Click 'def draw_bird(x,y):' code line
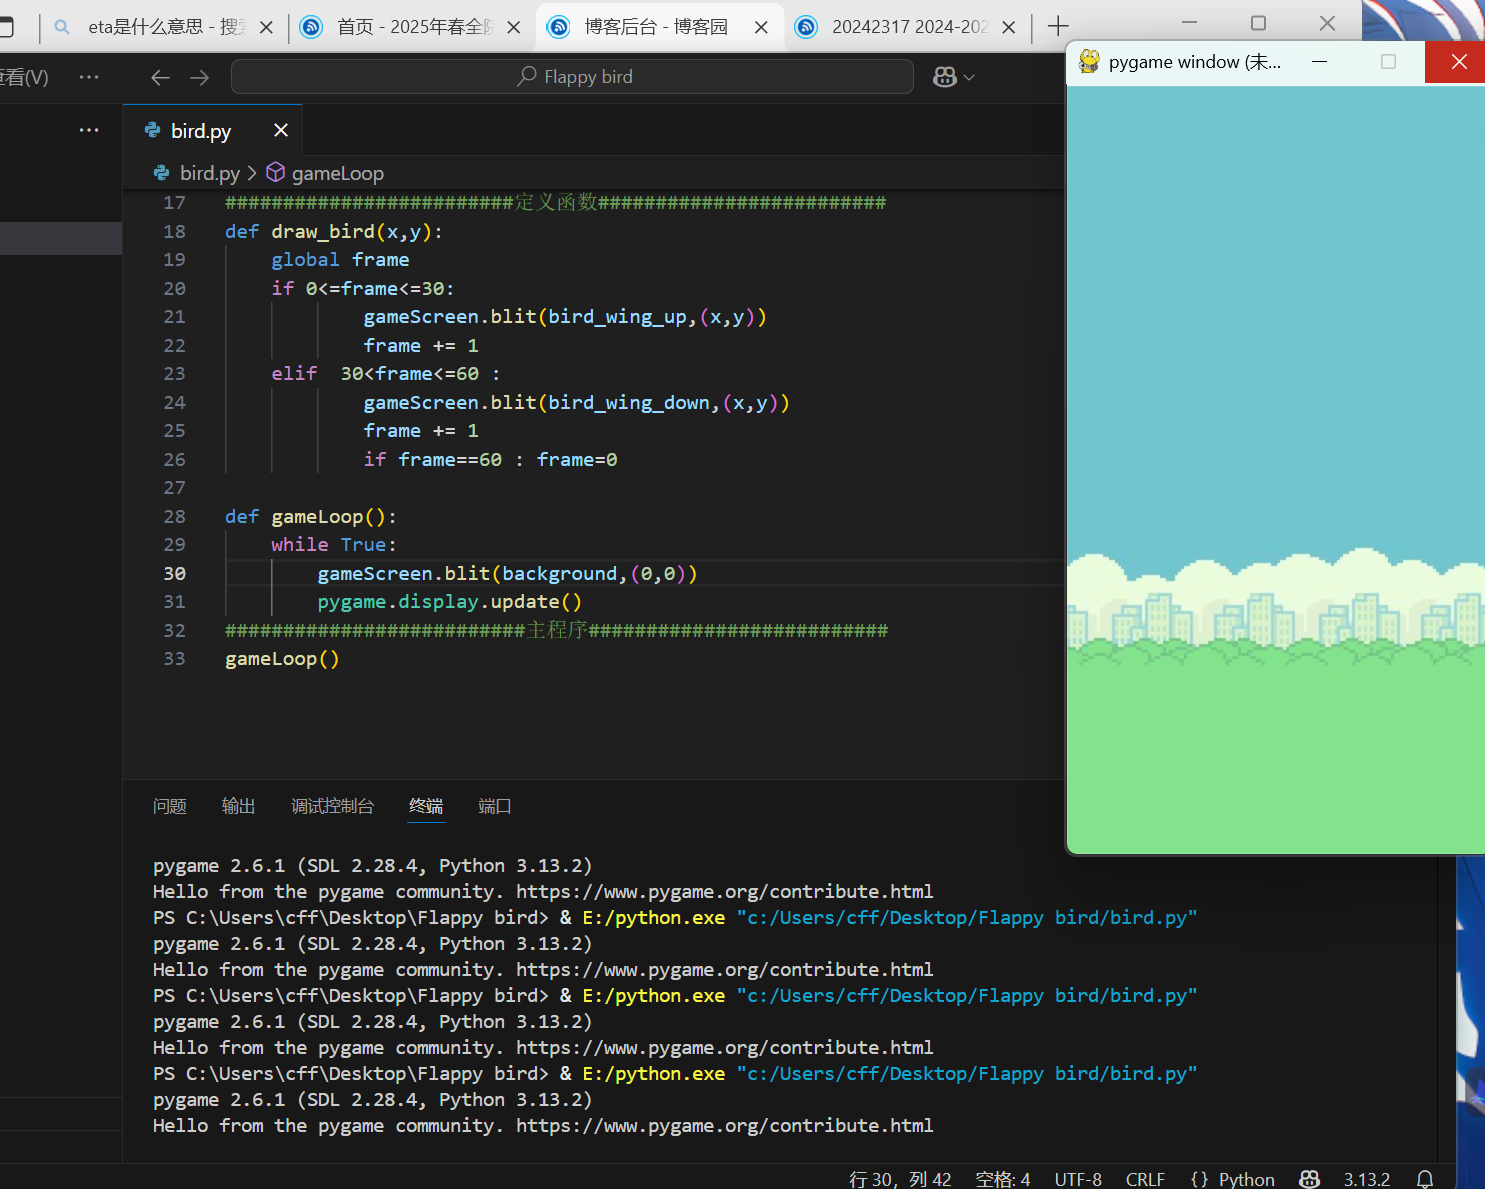 [x=334, y=231]
